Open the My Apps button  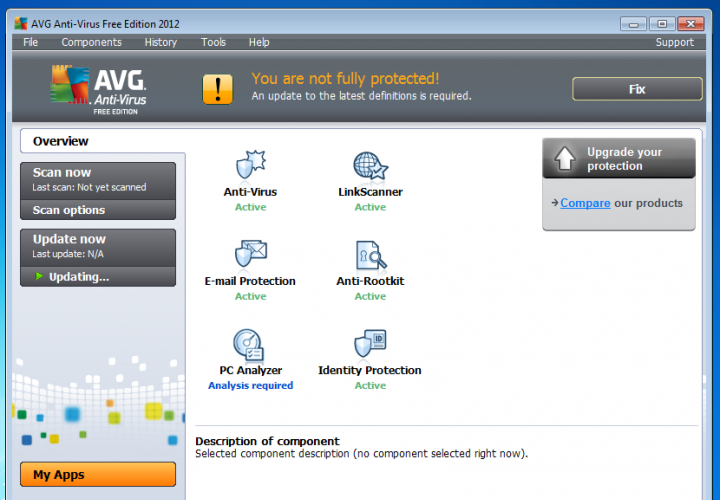pyautogui.click(x=98, y=474)
